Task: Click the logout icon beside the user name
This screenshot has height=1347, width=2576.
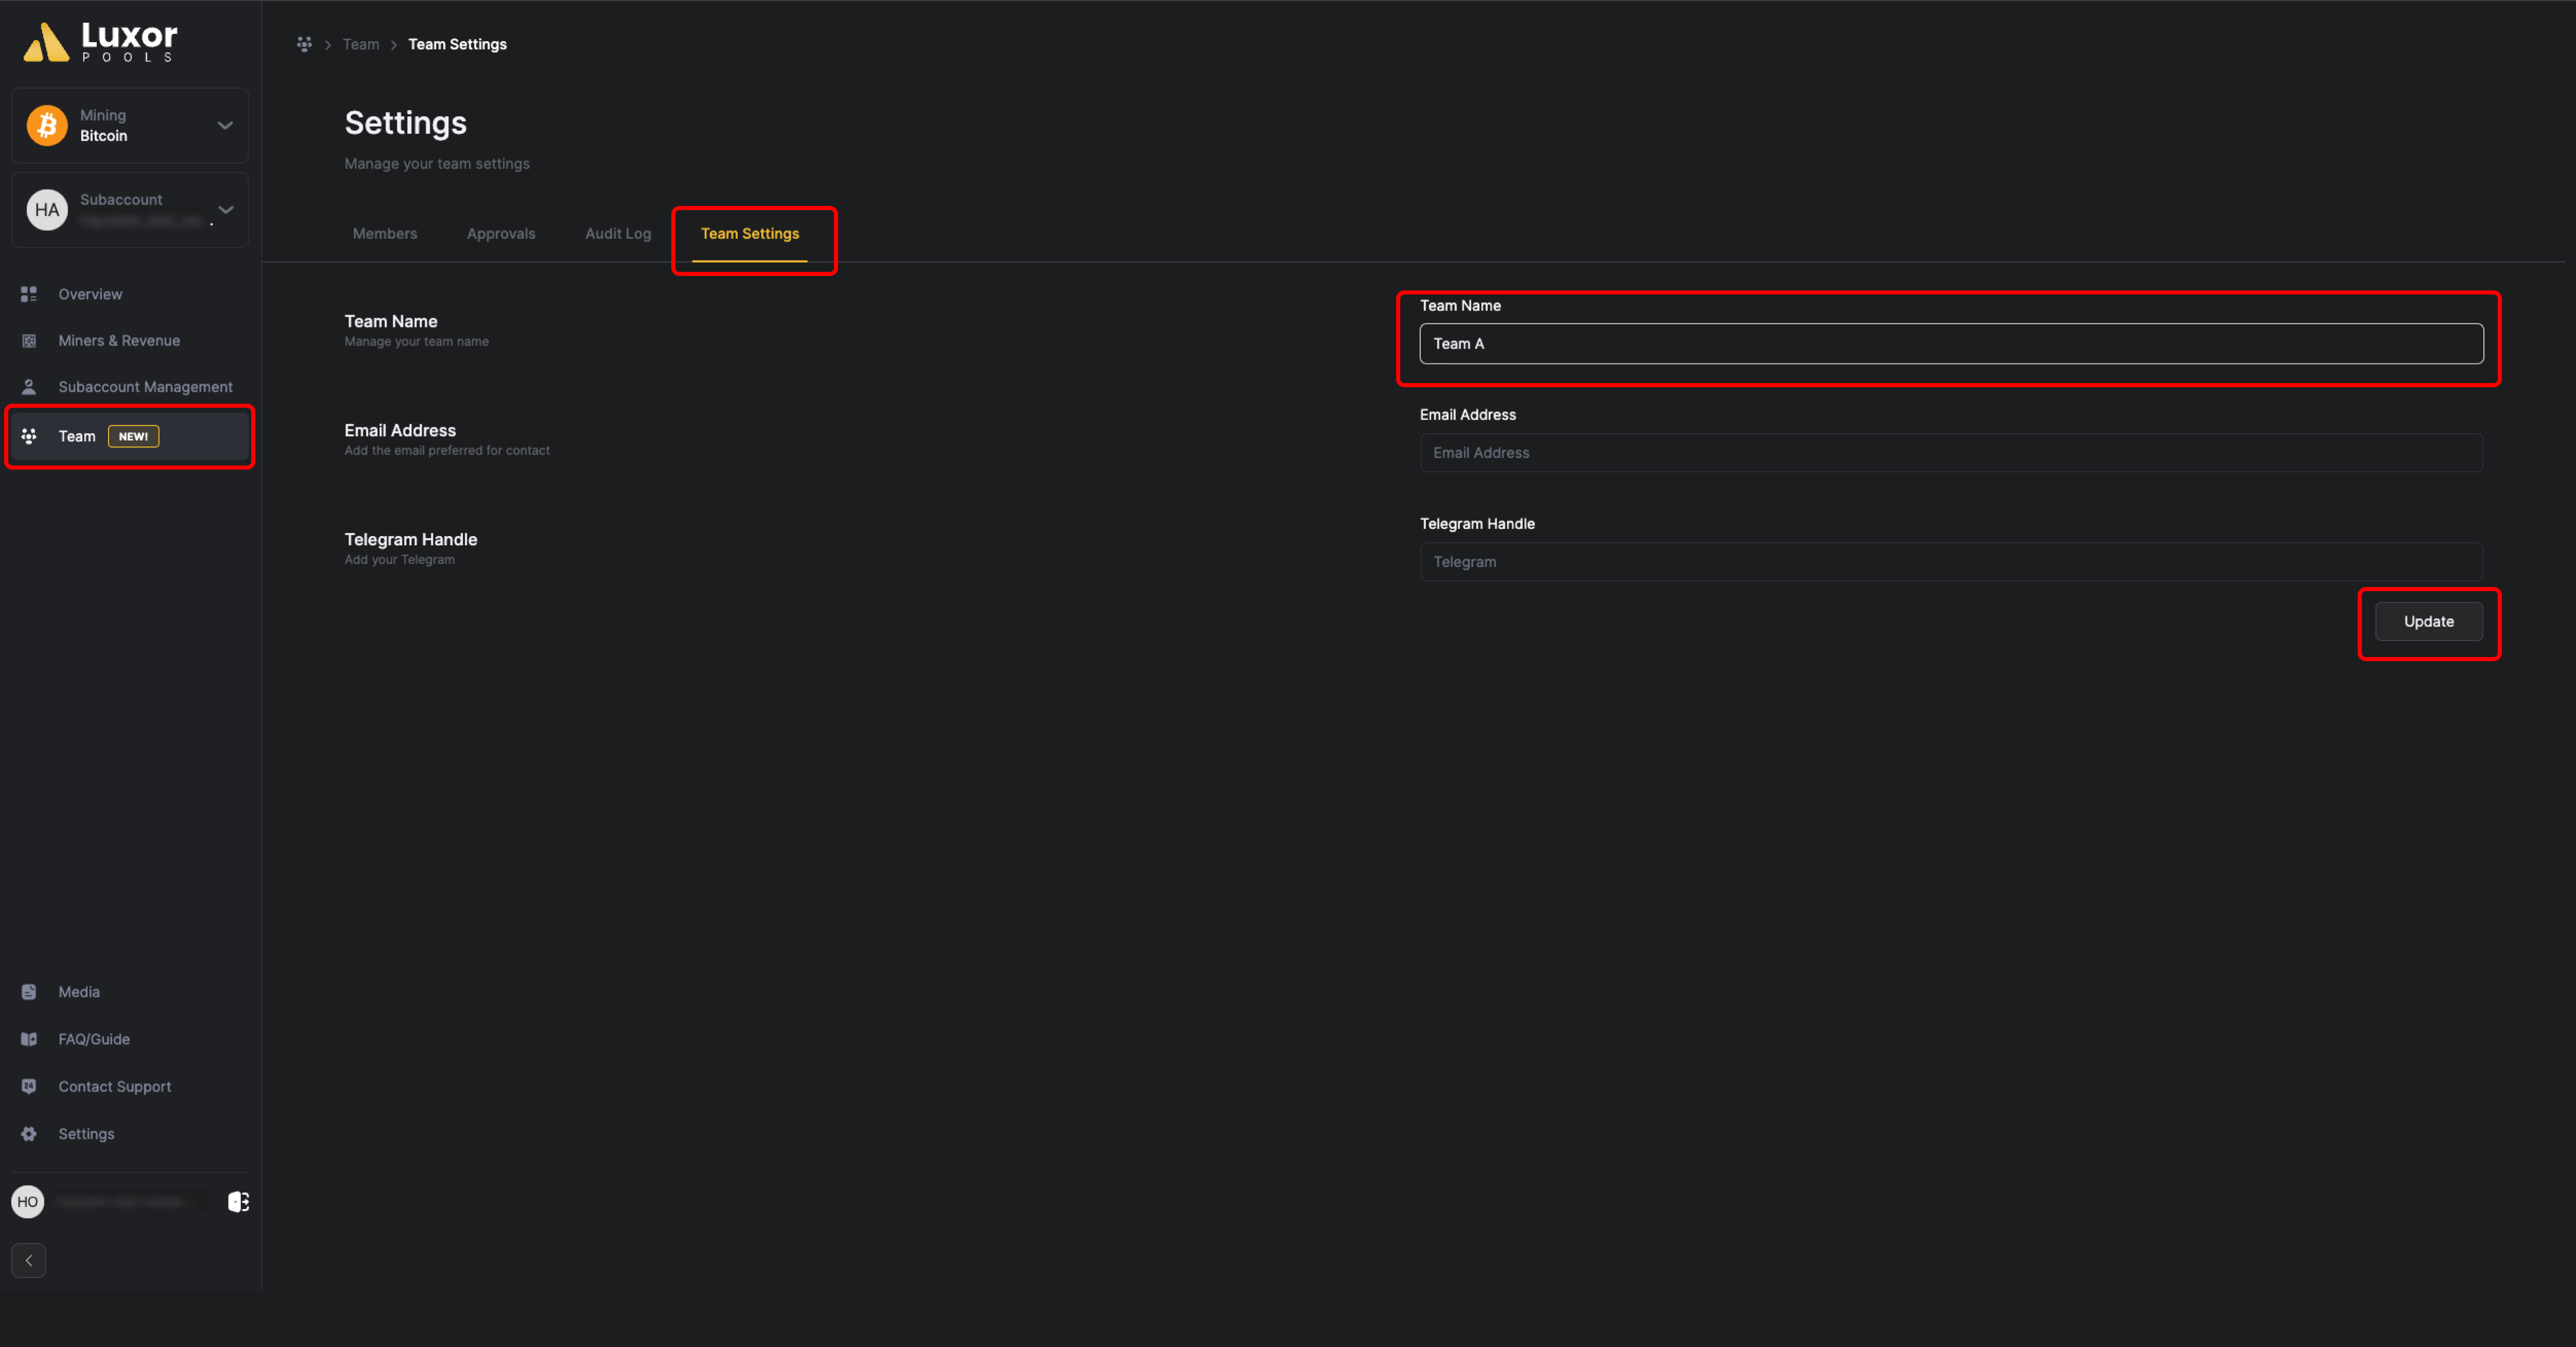Action: [238, 1202]
